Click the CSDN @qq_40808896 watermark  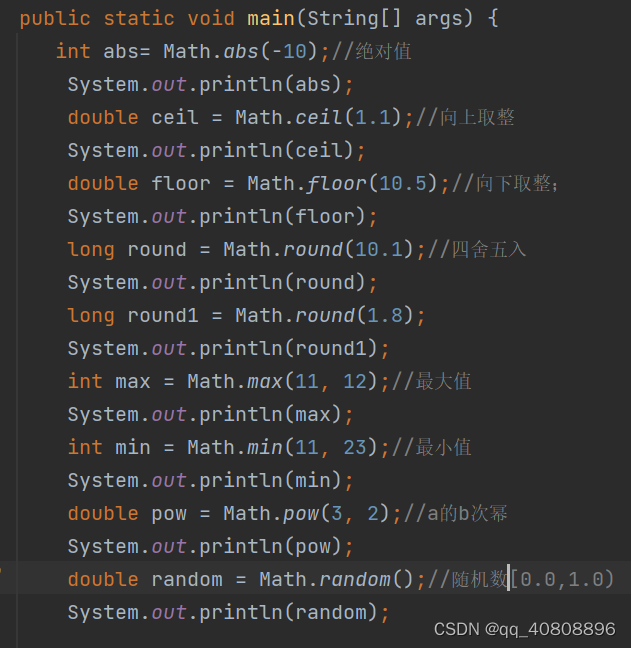(x=525, y=629)
